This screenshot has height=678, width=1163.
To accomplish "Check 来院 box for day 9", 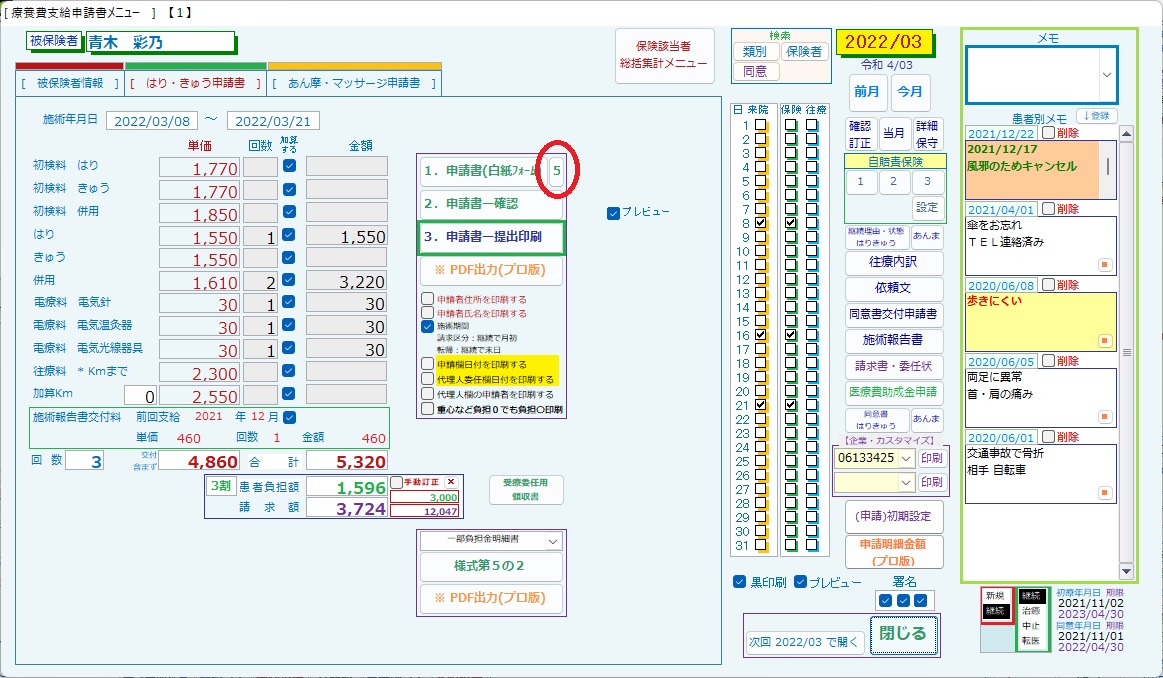I will tap(760, 237).
